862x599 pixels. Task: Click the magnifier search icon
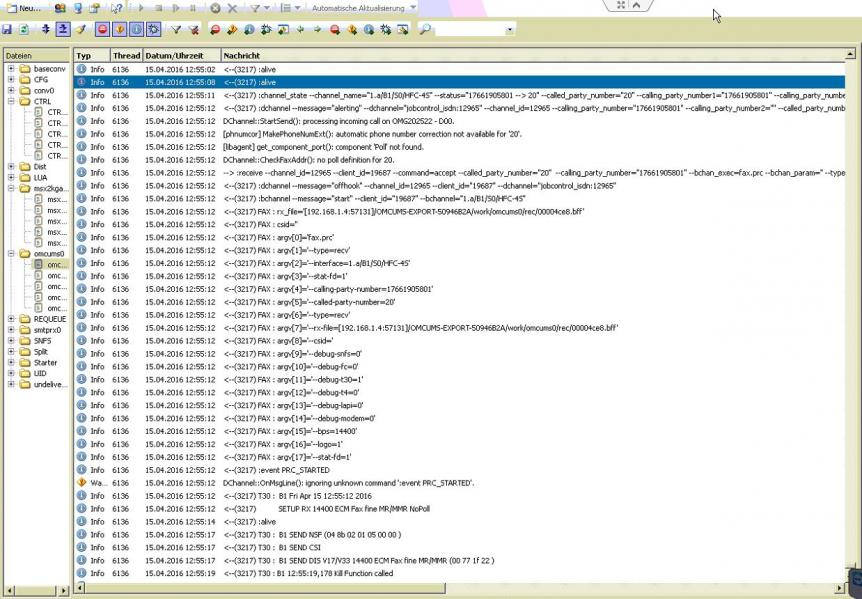coord(426,30)
